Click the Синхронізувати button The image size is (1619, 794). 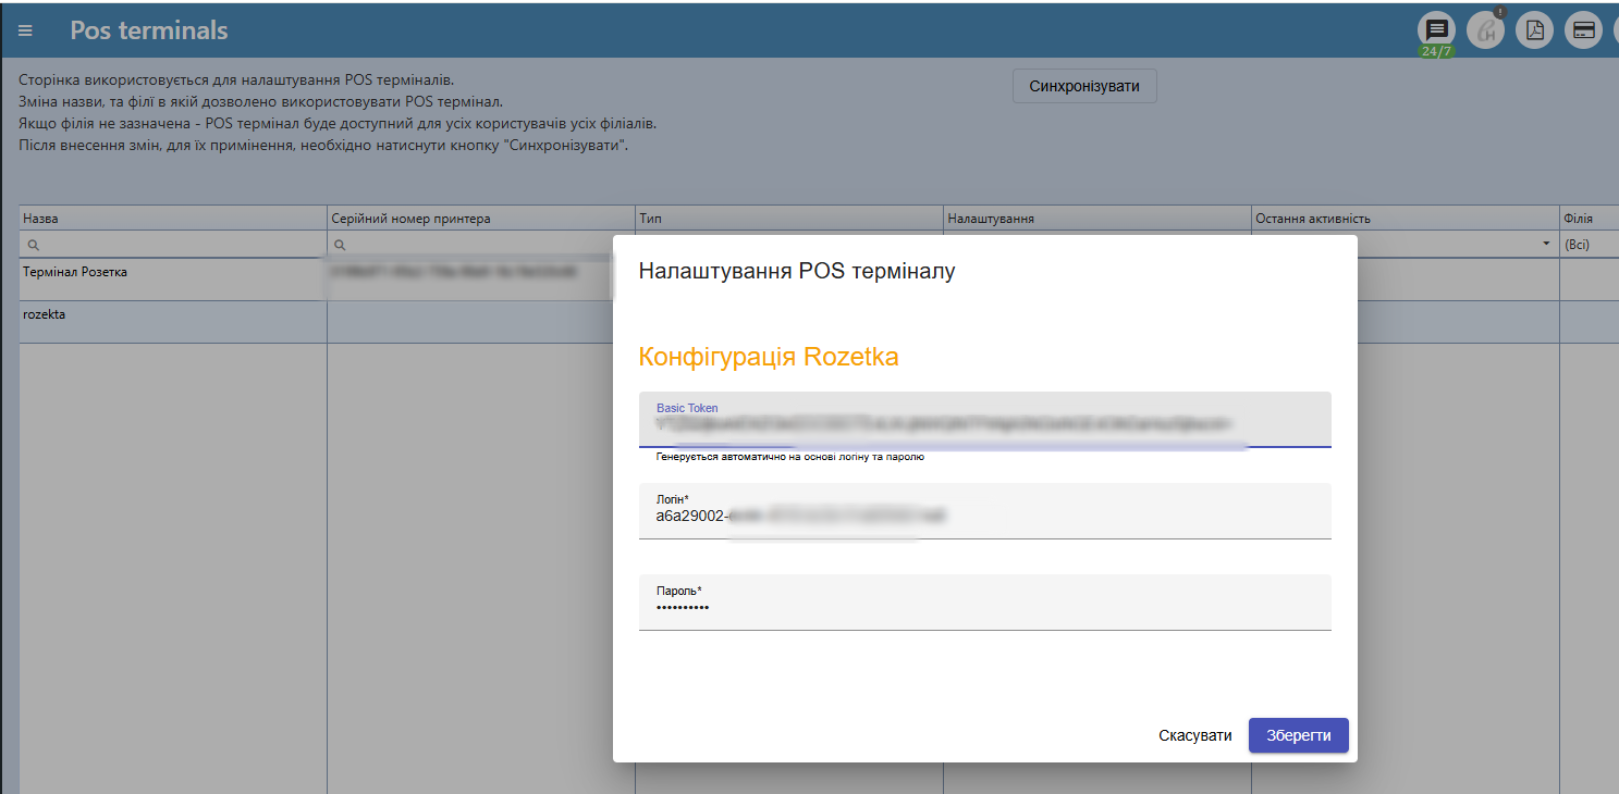click(1084, 86)
